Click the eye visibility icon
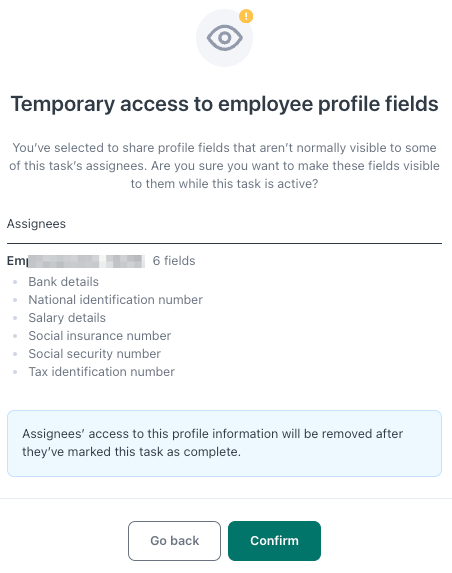The width and height of the screenshot is (452, 573). coord(224,38)
